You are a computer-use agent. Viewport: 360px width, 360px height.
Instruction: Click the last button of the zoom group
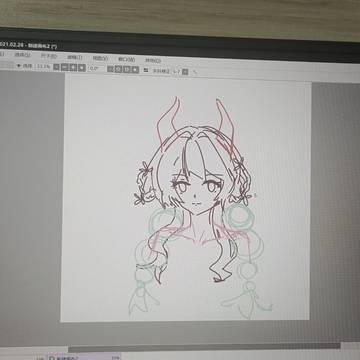click(82, 68)
